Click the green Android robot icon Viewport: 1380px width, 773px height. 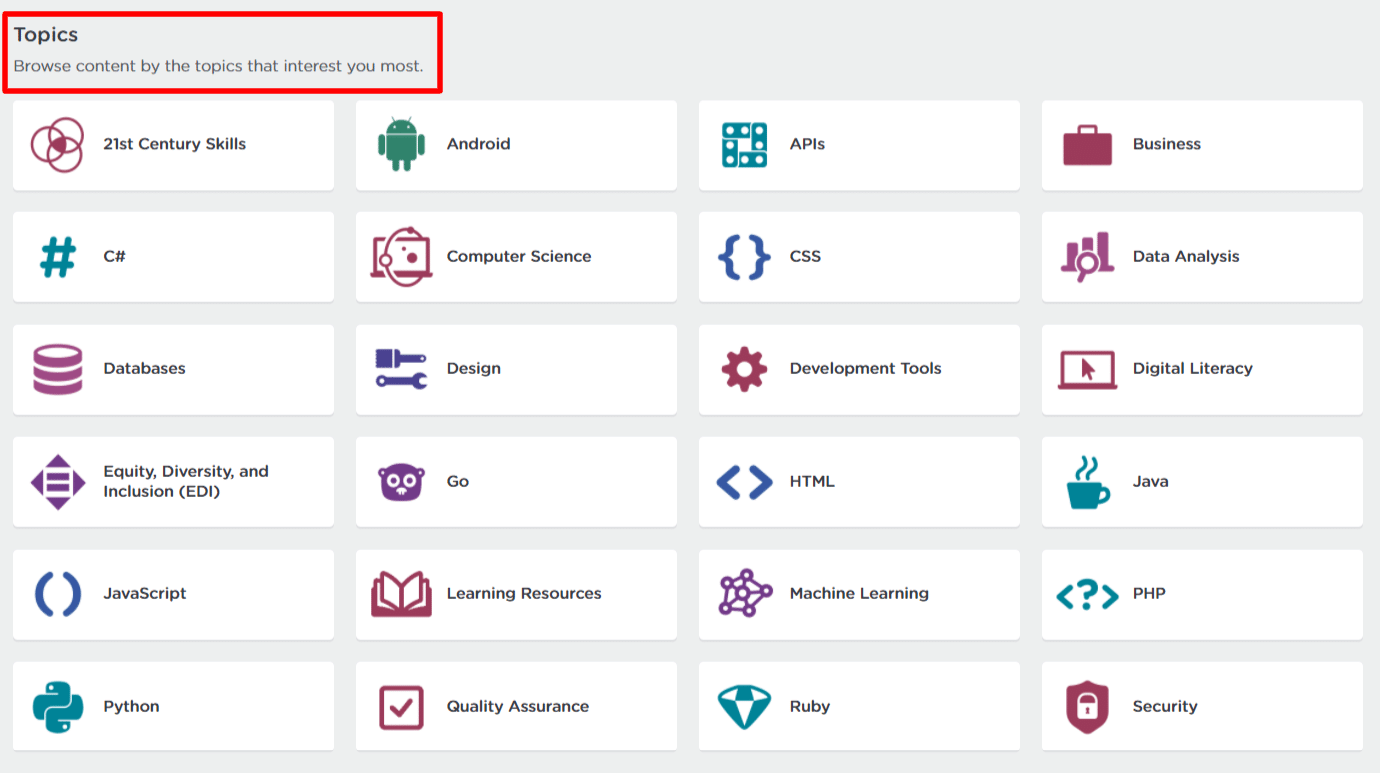(x=401, y=144)
